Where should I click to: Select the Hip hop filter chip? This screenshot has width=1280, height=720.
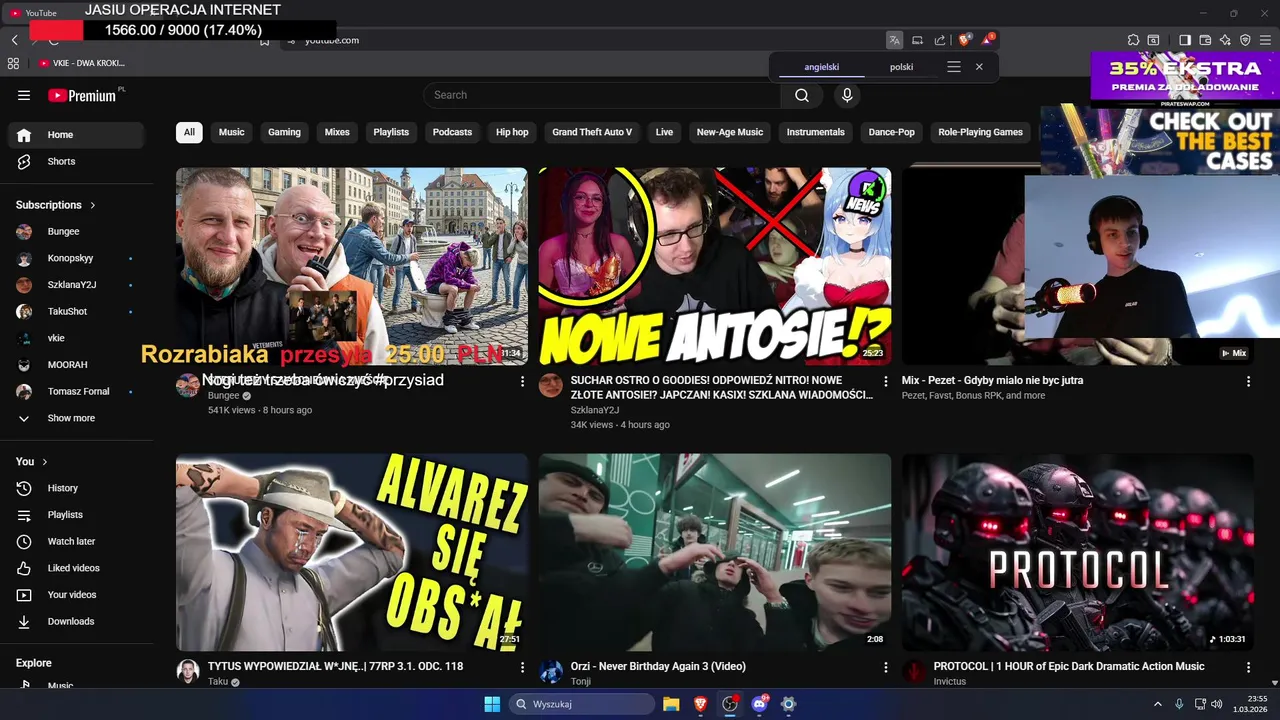click(x=512, y=132)
